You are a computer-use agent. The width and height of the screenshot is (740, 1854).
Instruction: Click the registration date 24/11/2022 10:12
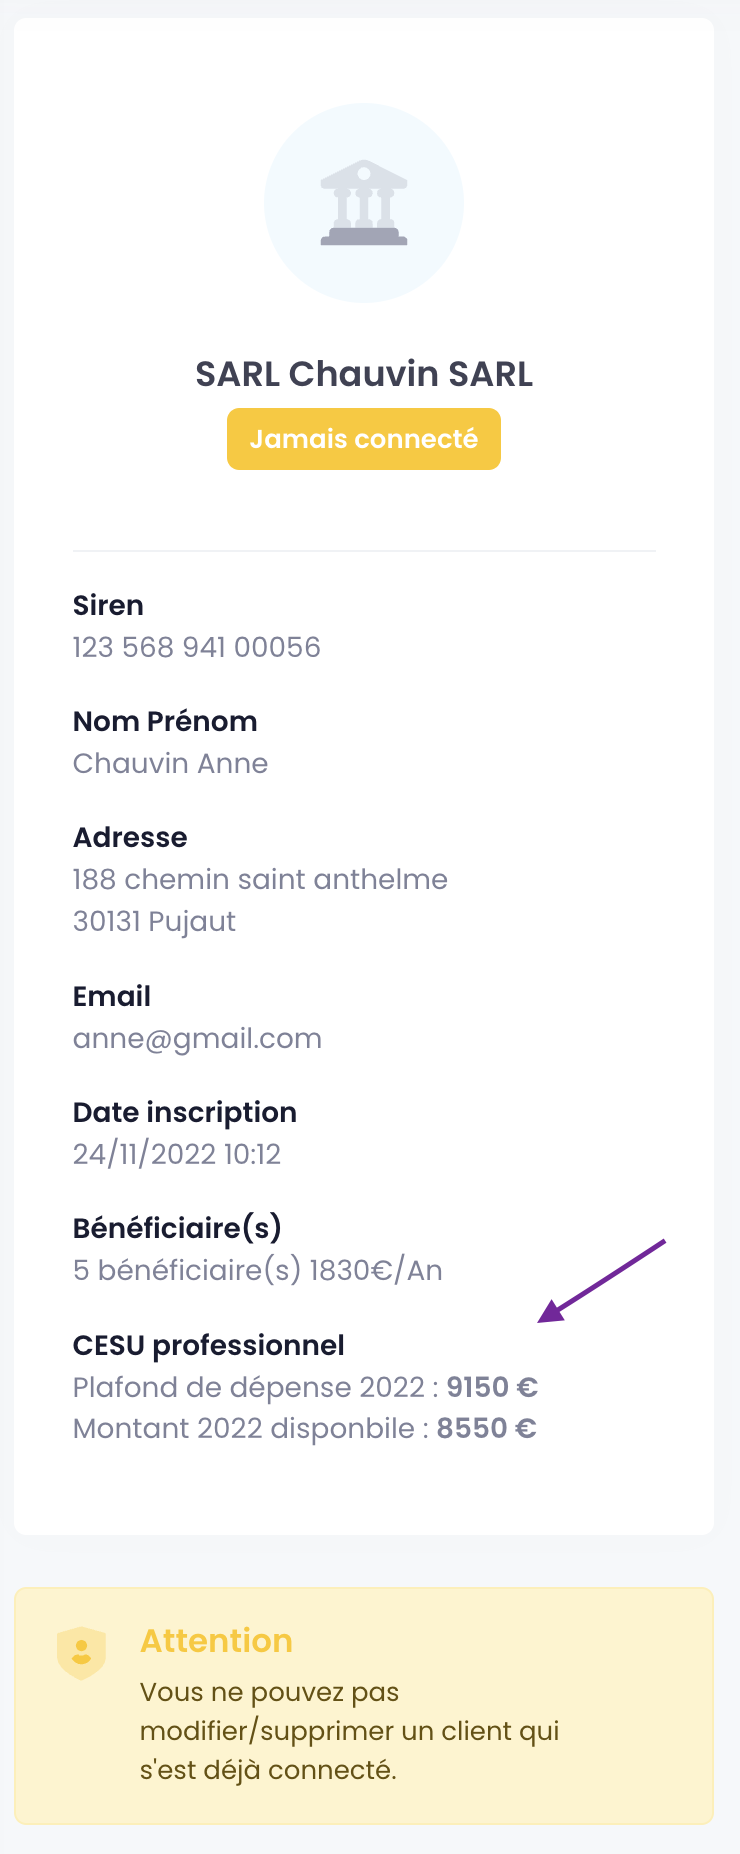pyautogui.click(x=177, y=1154)
